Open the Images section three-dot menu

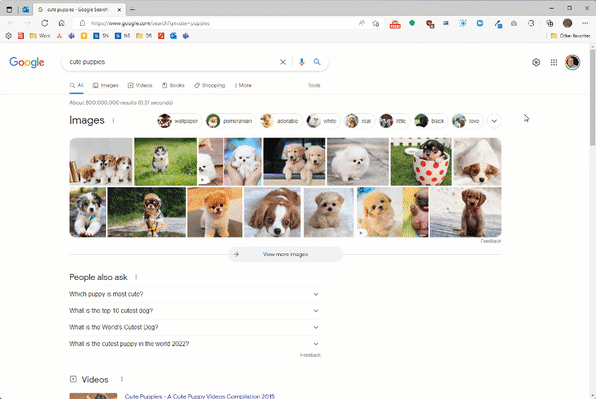coord(113,120)
